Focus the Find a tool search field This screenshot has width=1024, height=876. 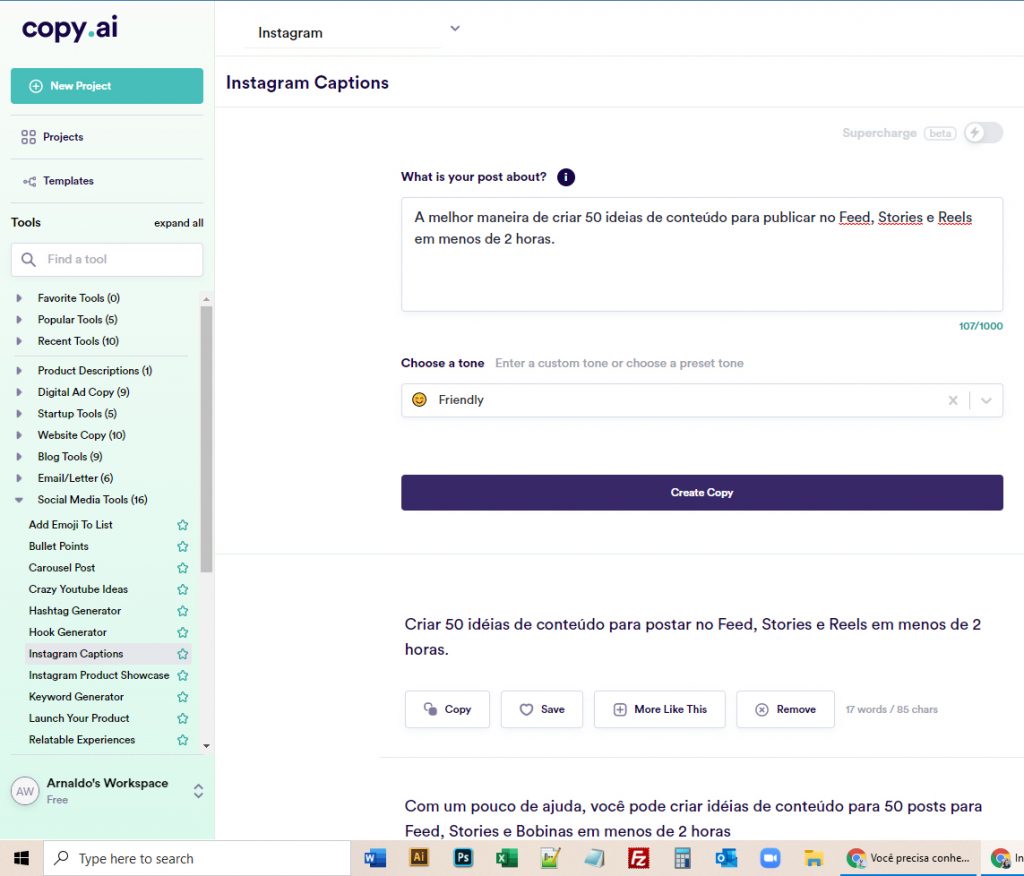106,259
